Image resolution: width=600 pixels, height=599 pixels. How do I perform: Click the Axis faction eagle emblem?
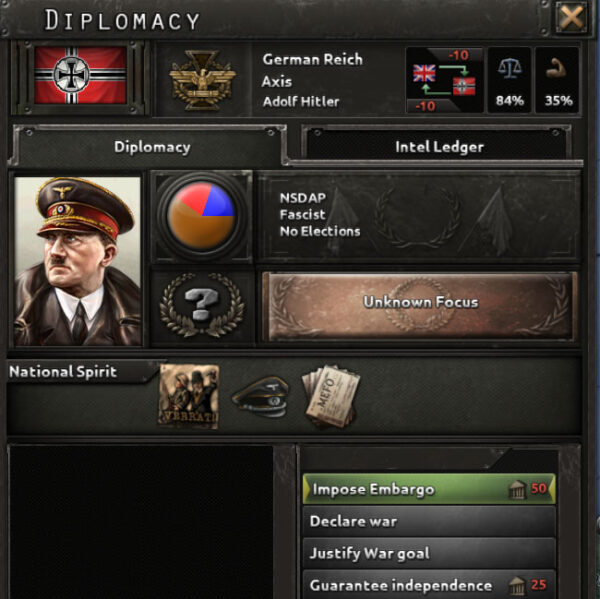point(202,80)
